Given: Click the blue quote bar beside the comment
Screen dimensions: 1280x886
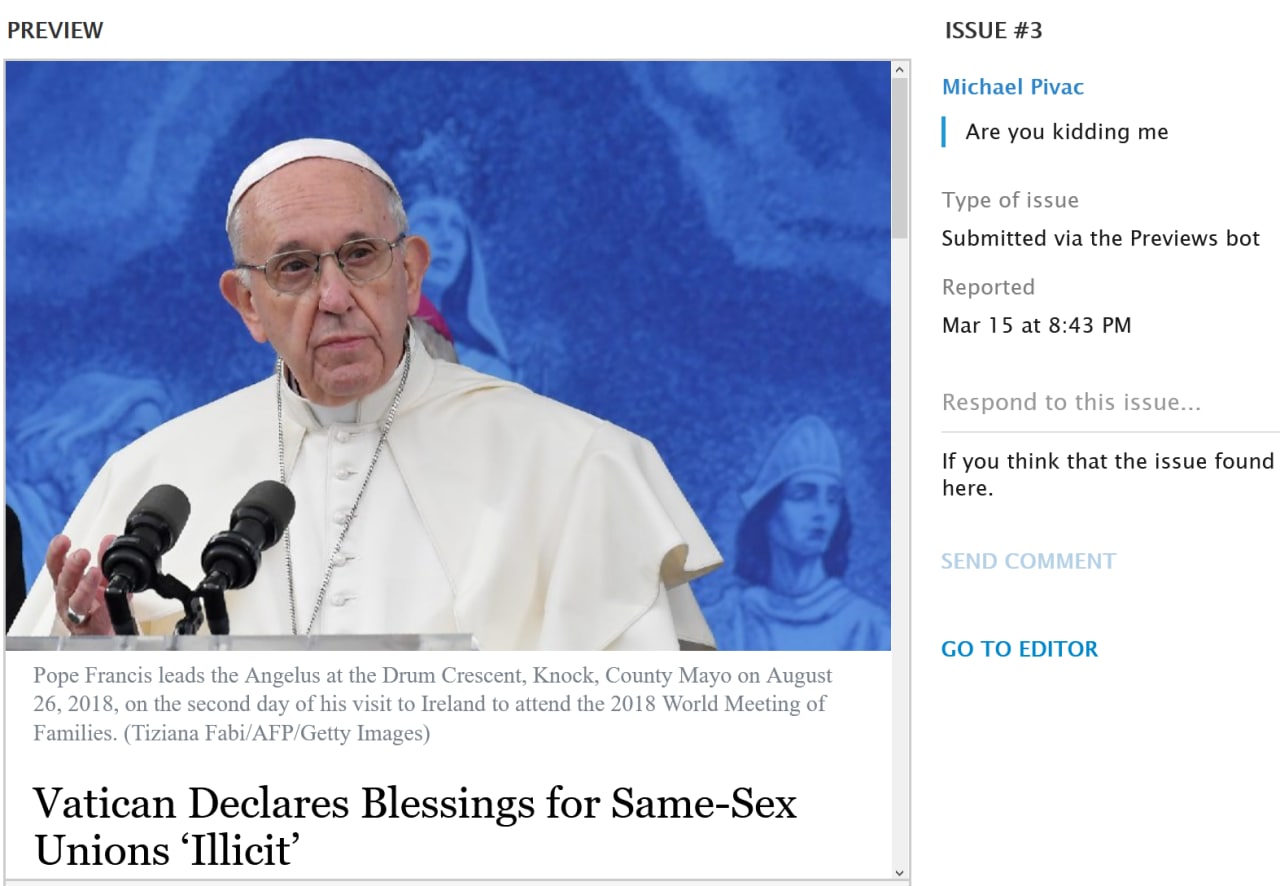Looking at the screenshot, I should pyautogui.click(x=944, y=132).
